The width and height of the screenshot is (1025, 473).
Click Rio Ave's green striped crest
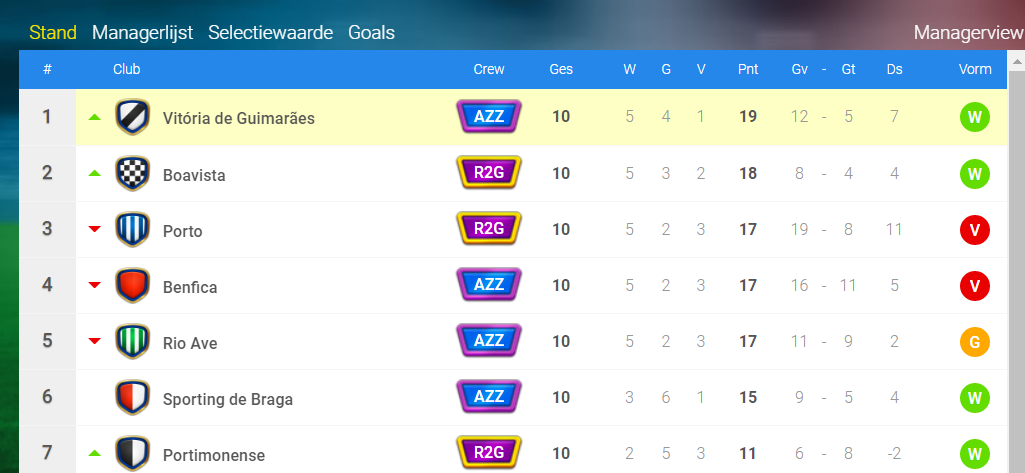click(x=133, y=342)
